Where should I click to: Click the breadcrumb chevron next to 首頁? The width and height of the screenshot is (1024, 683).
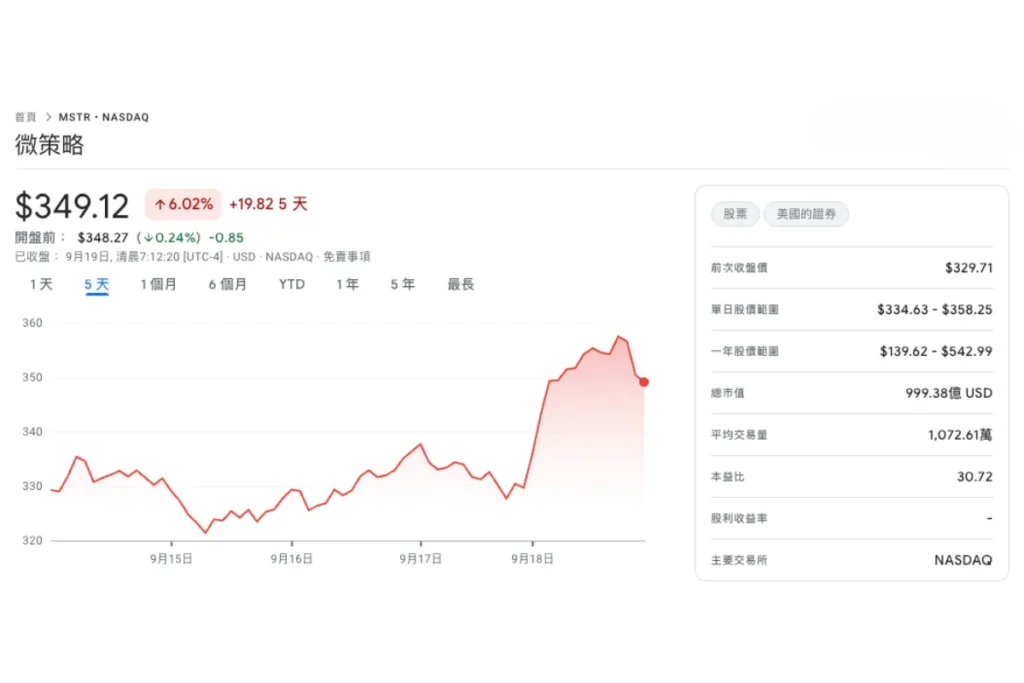48,117
